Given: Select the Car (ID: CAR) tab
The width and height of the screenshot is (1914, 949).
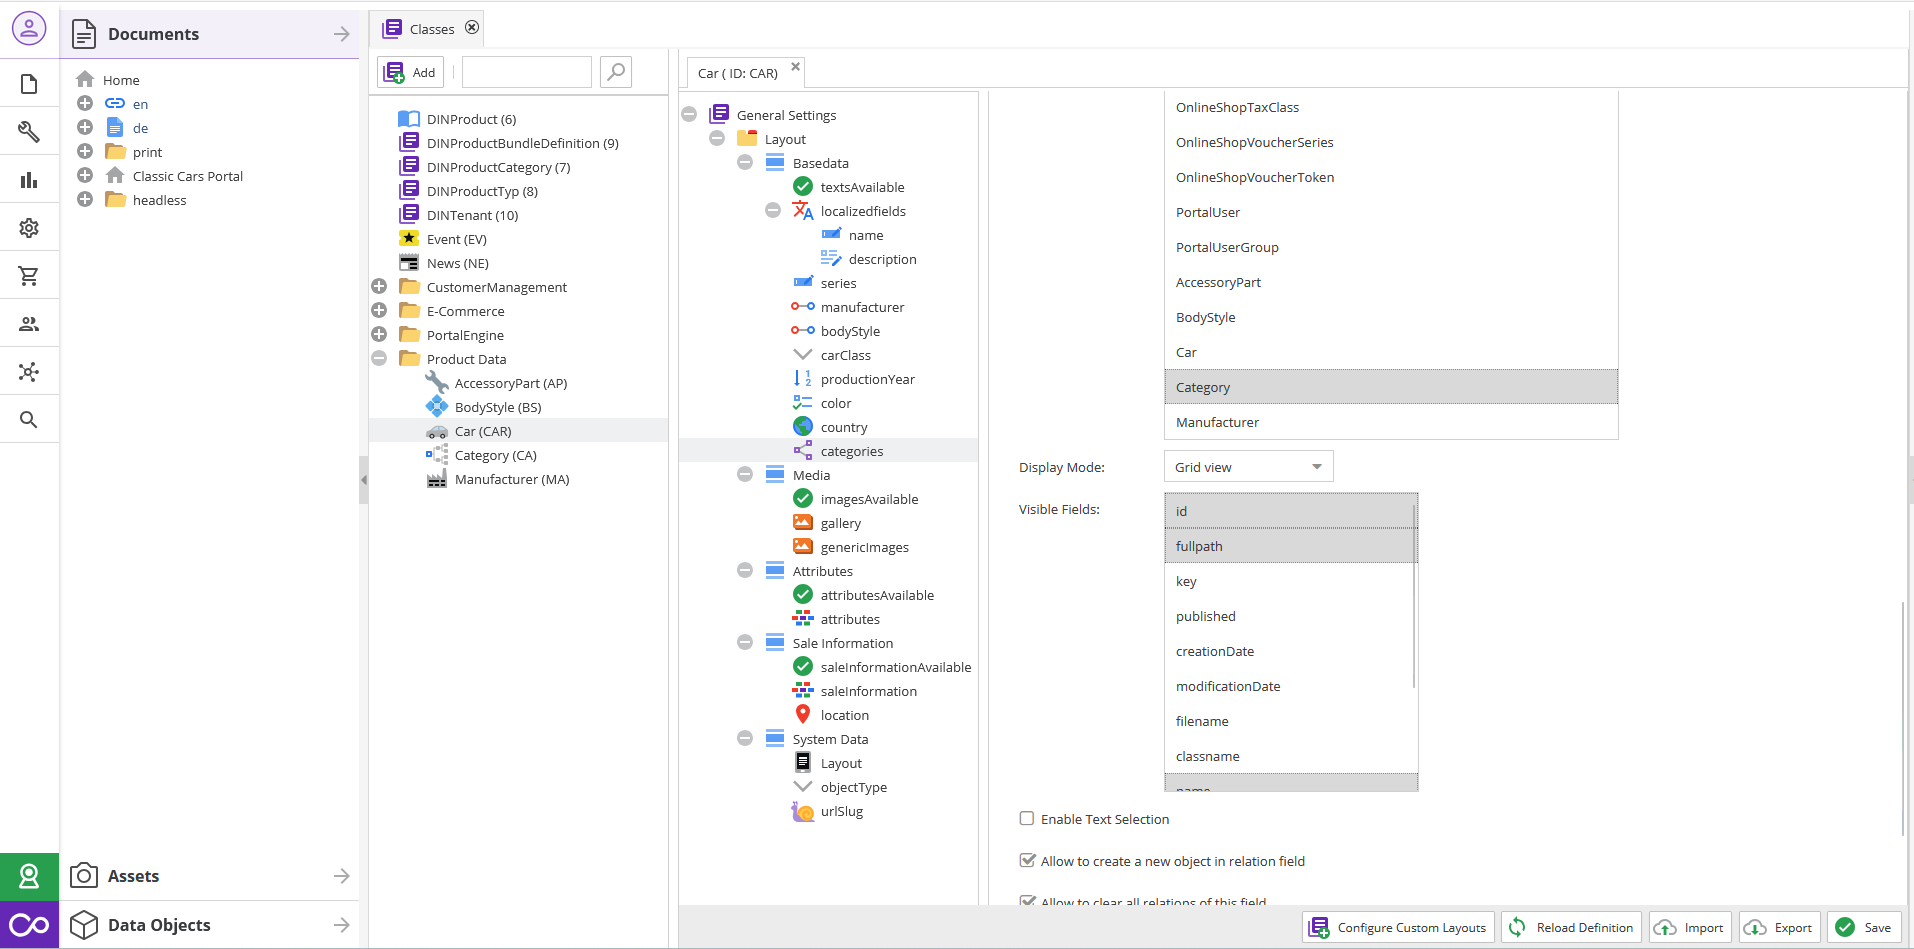Looking at the screenshot, I should click(738, 73).
